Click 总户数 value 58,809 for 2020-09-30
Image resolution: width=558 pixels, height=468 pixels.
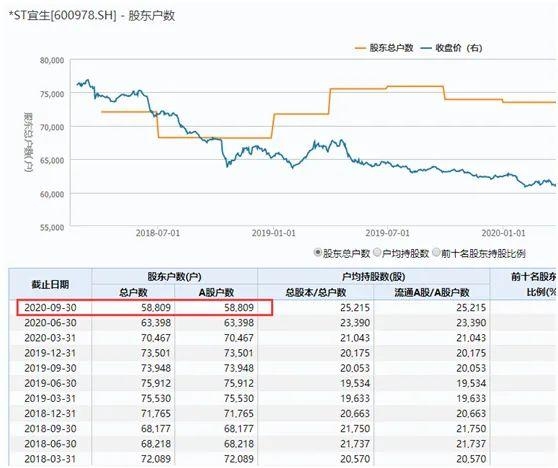[x=156, y=307]
